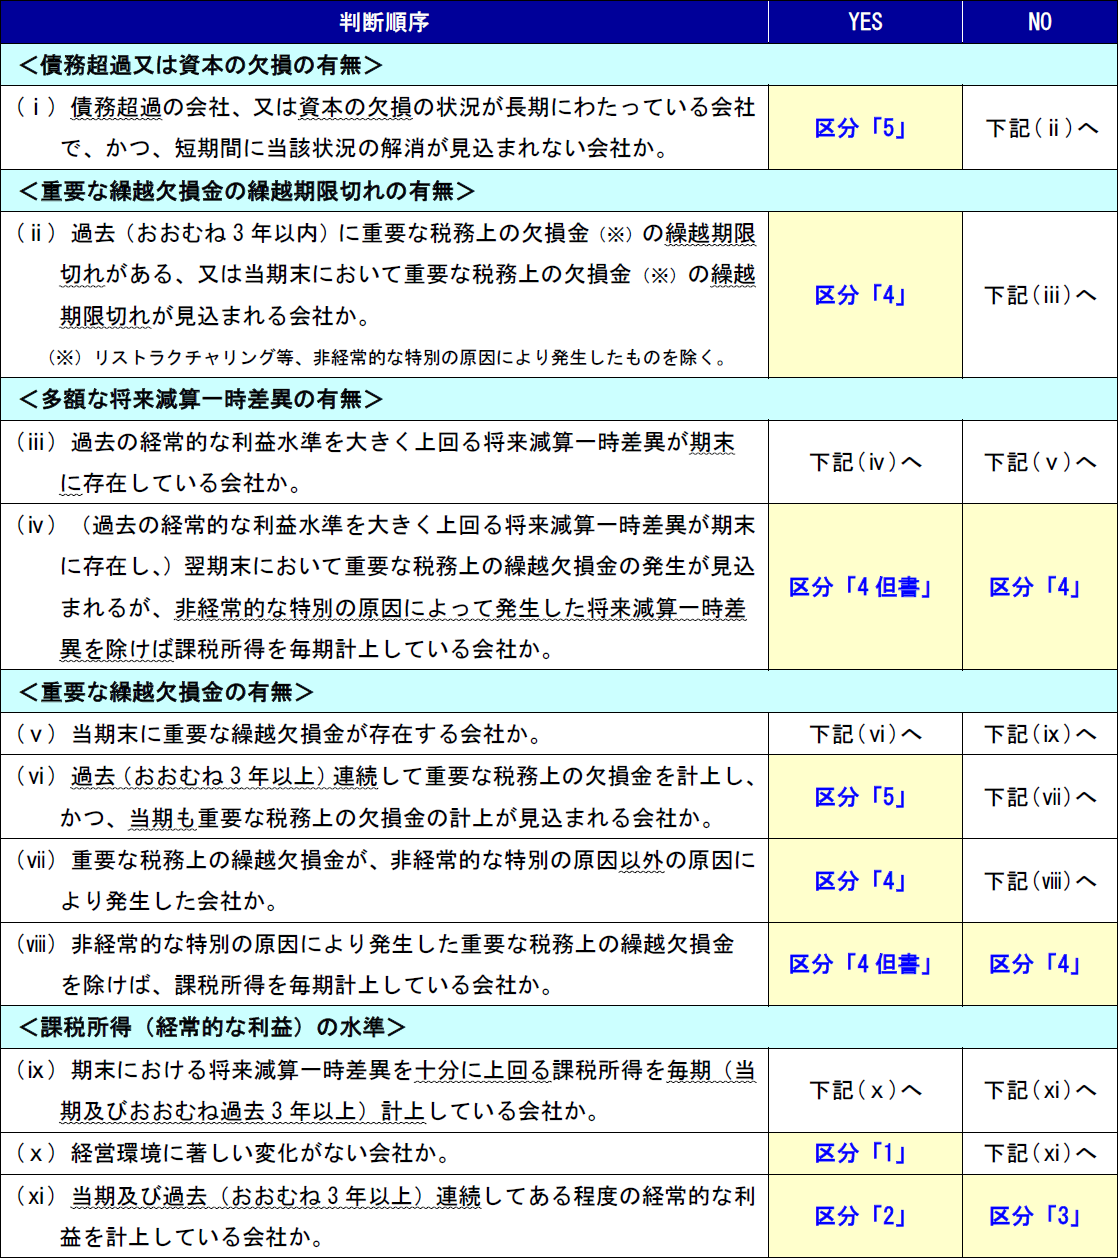
Task: Click the NO column header
Action: (x=1039, y=22)
